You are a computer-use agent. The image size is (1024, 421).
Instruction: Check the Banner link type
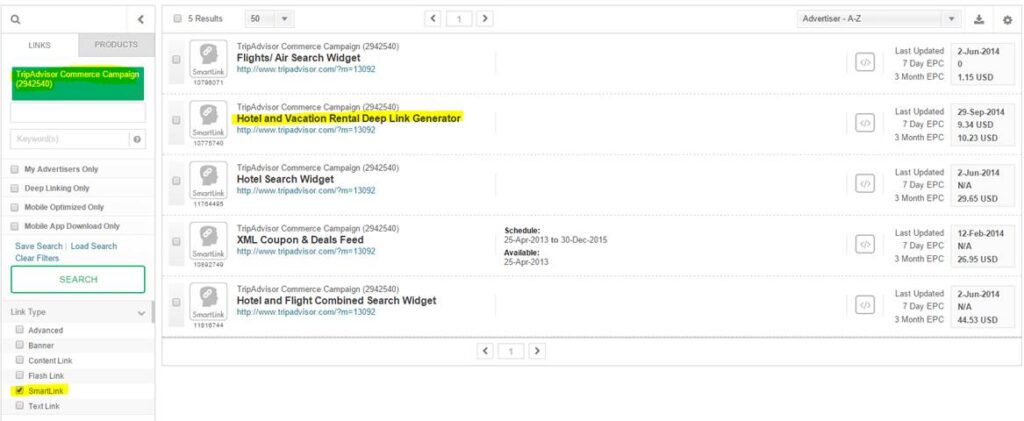[20, 345]
